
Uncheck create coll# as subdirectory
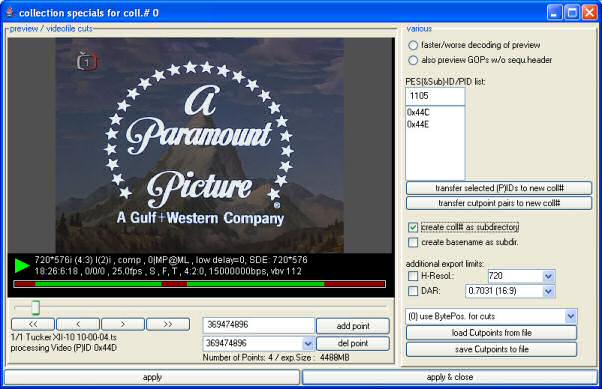413,227
